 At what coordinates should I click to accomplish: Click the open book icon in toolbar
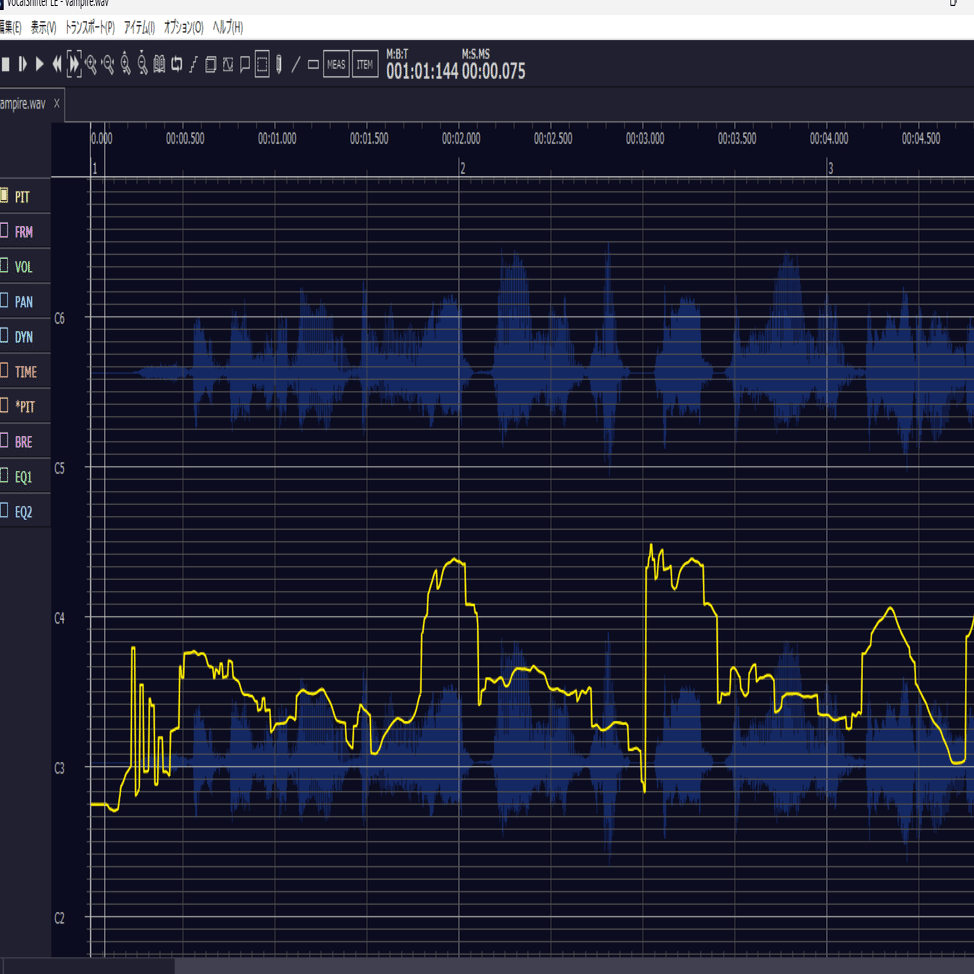(x=159, y=64)
